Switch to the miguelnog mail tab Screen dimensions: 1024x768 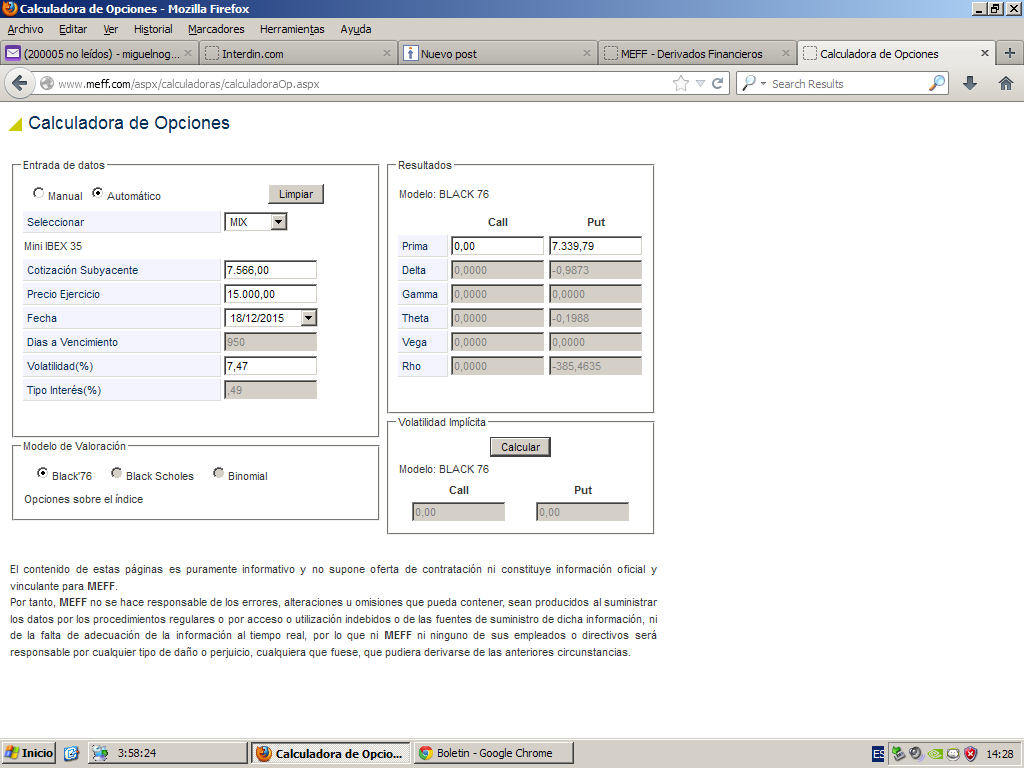(98, 54)
